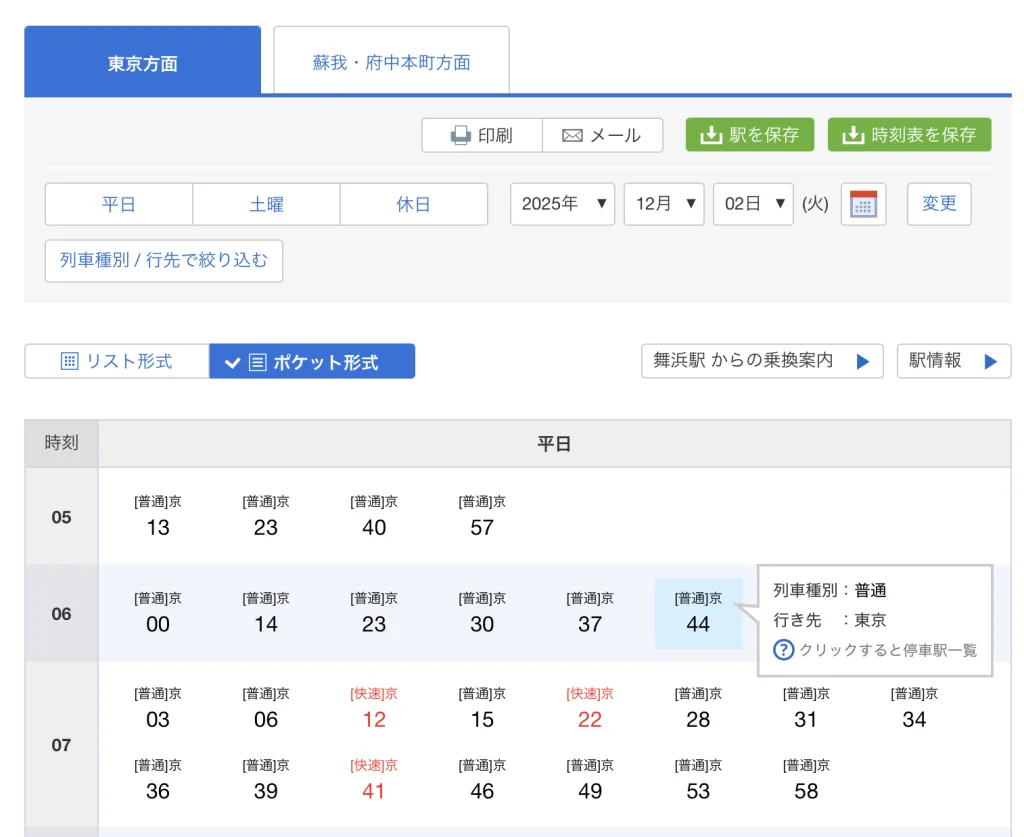Click 列車種別 / 行先で絞り込む filter button
Image resolution: width=1024 pixels, height=837 pixels.
click(x=164, y=261)
